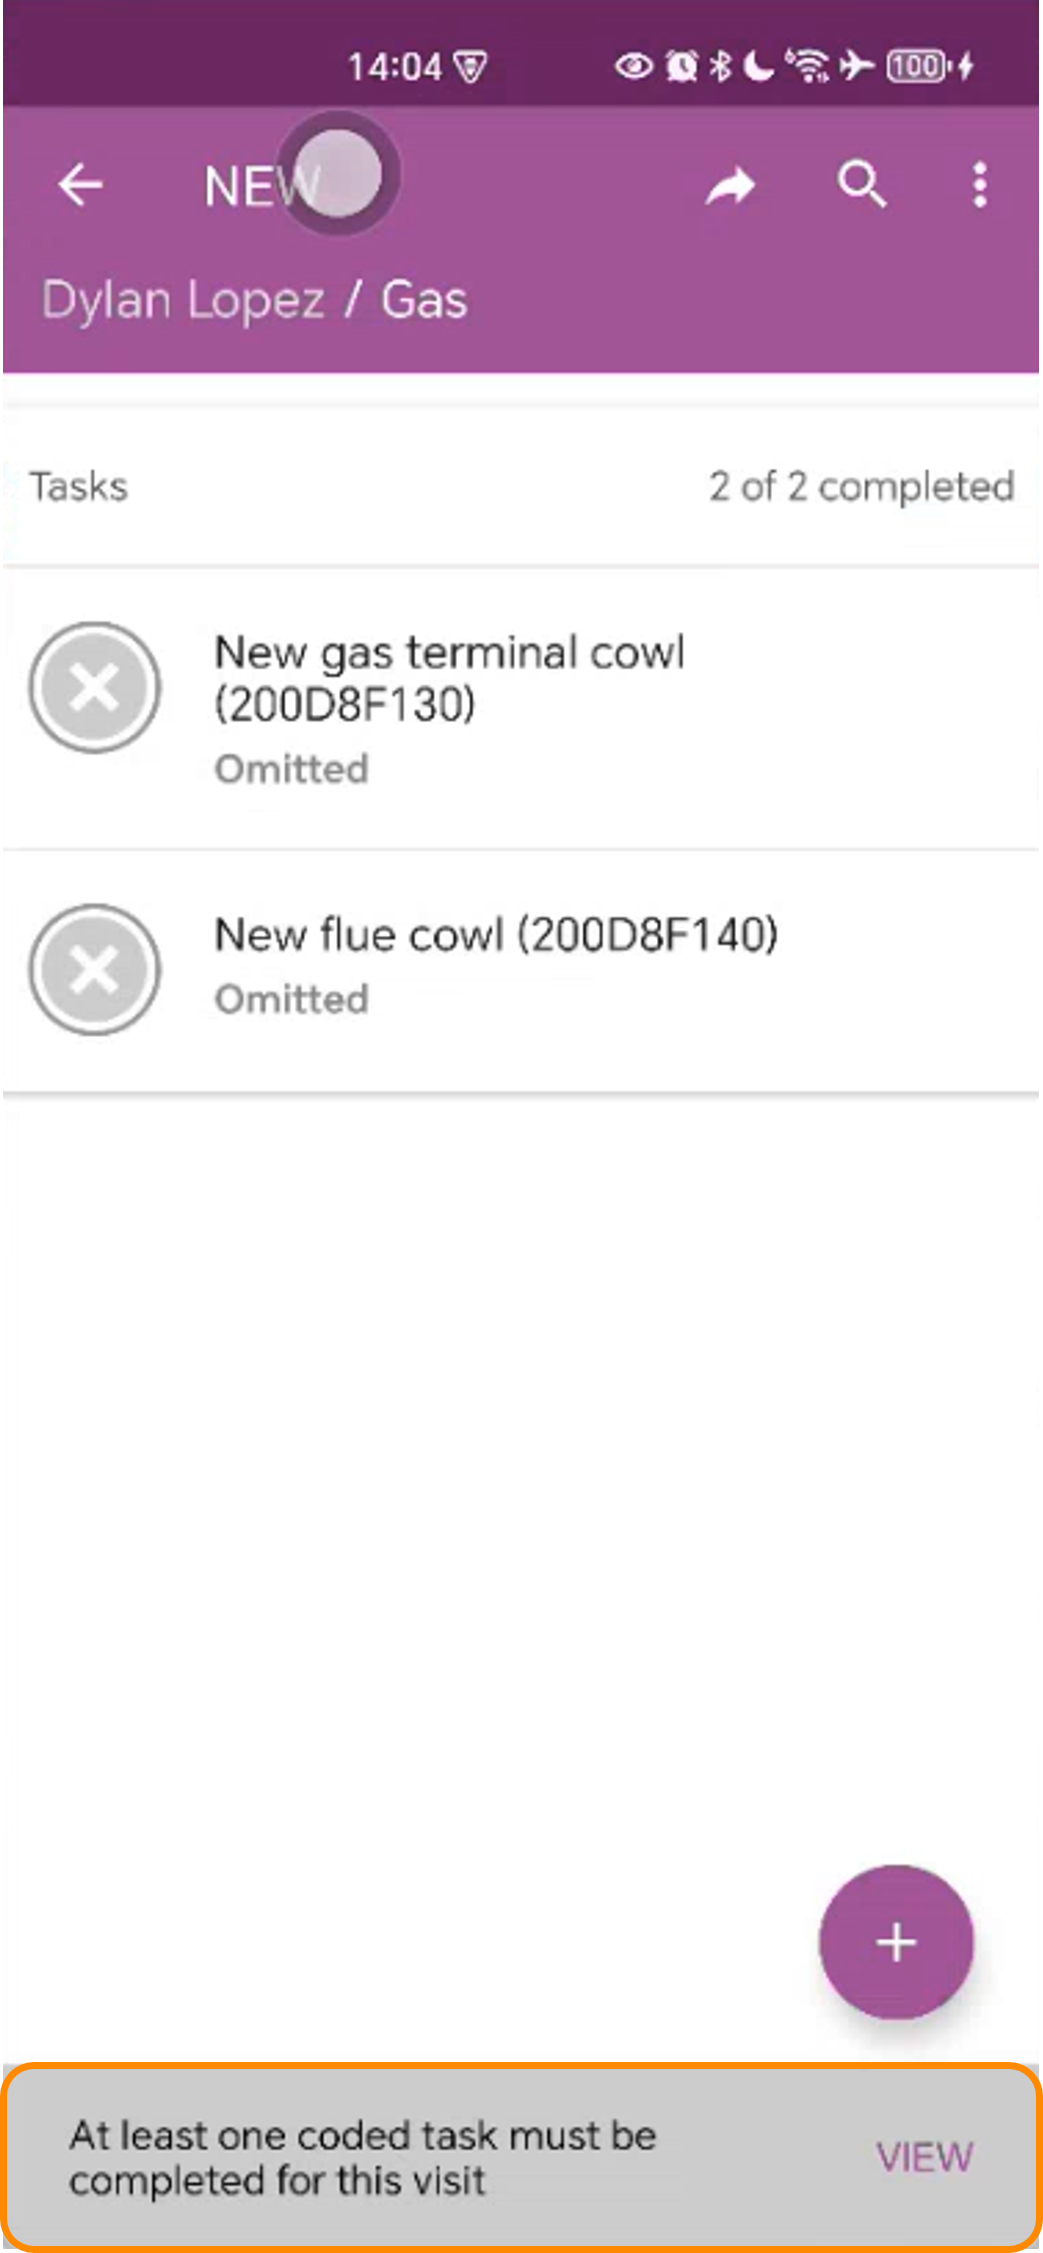Tap the "2 of 2 completed" progress label

(861, 487)
